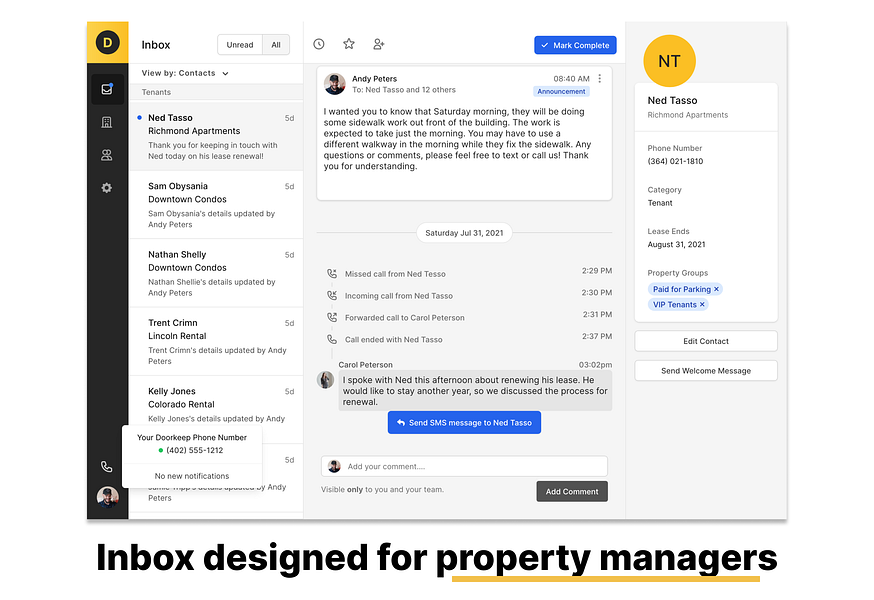Click No new notifications text
This screenshot has height=600, width=874.
(x=192, y=476)
